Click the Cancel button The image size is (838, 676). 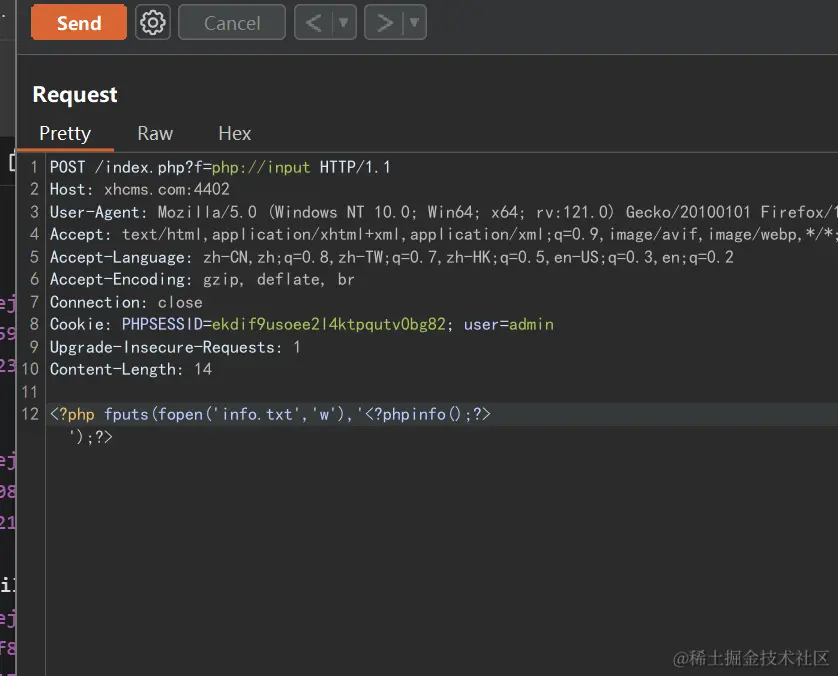tap(232, 22)
